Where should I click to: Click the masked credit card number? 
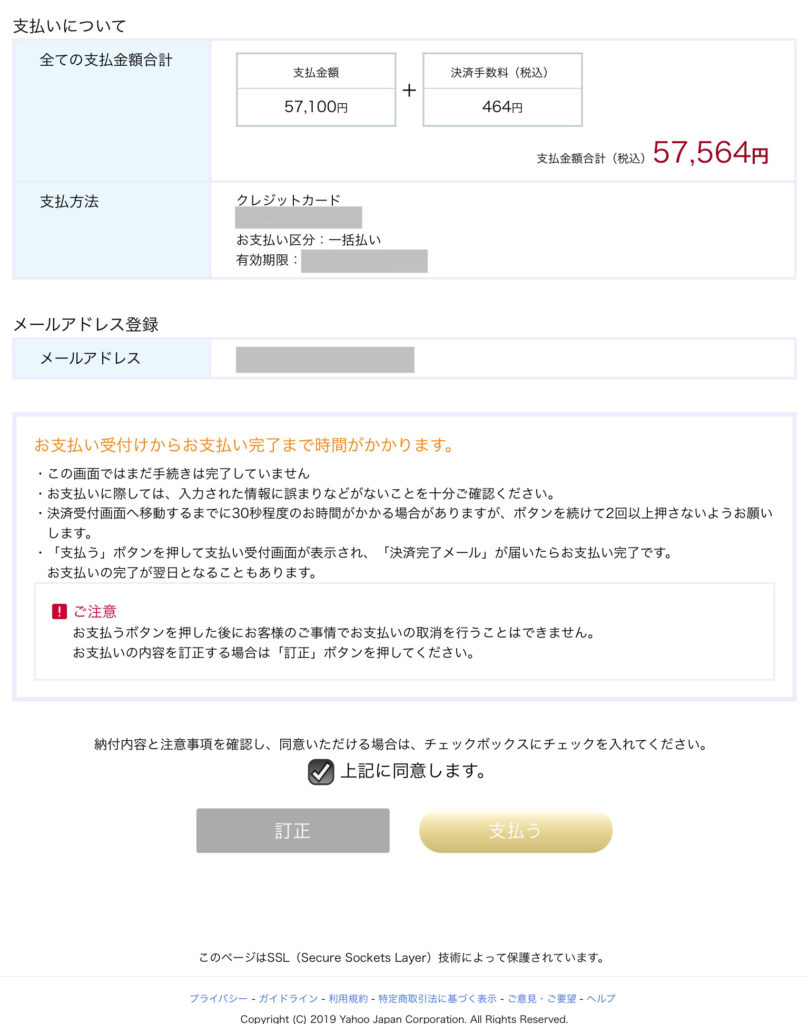pyautogui.click(x=298, y=217)
